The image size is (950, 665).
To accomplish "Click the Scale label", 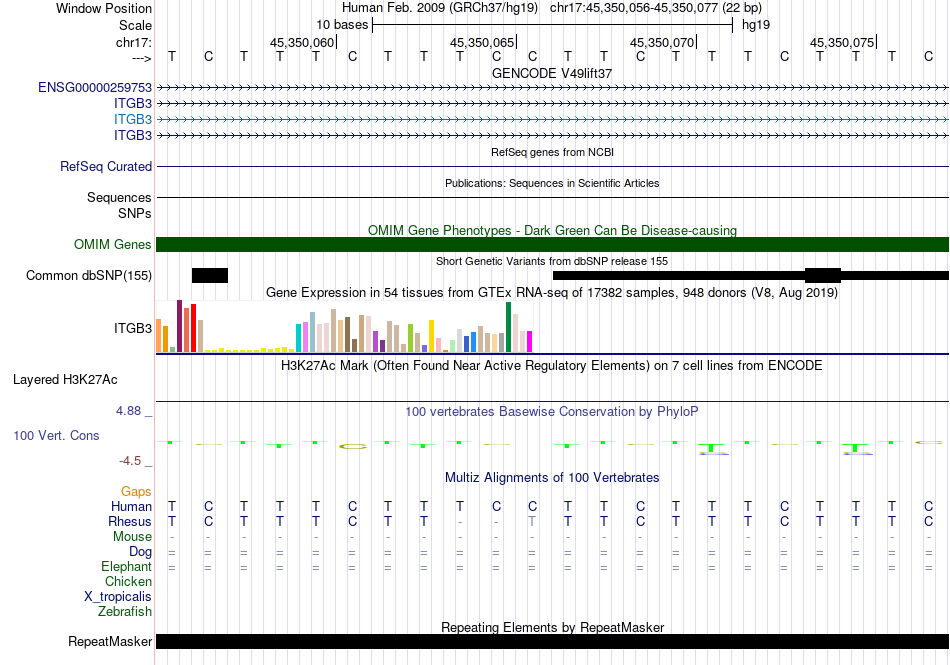I will pos(135,25).
